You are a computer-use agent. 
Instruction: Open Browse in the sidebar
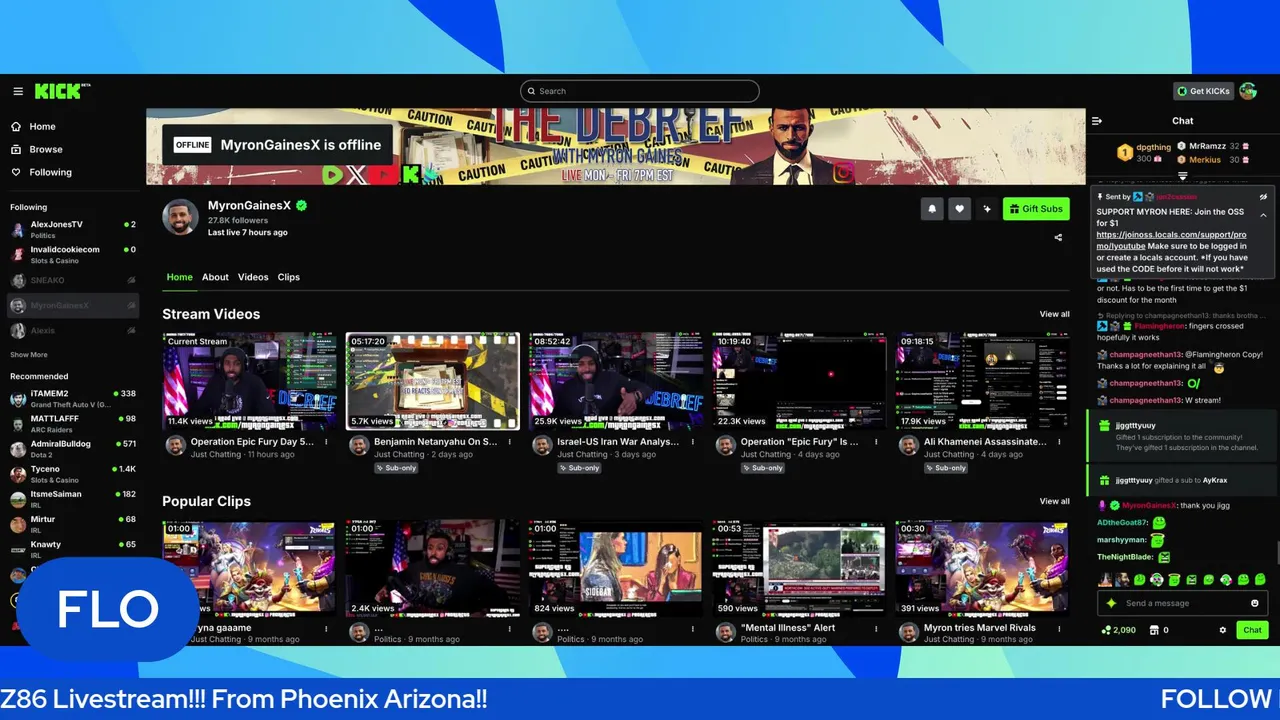coord(46,149)
